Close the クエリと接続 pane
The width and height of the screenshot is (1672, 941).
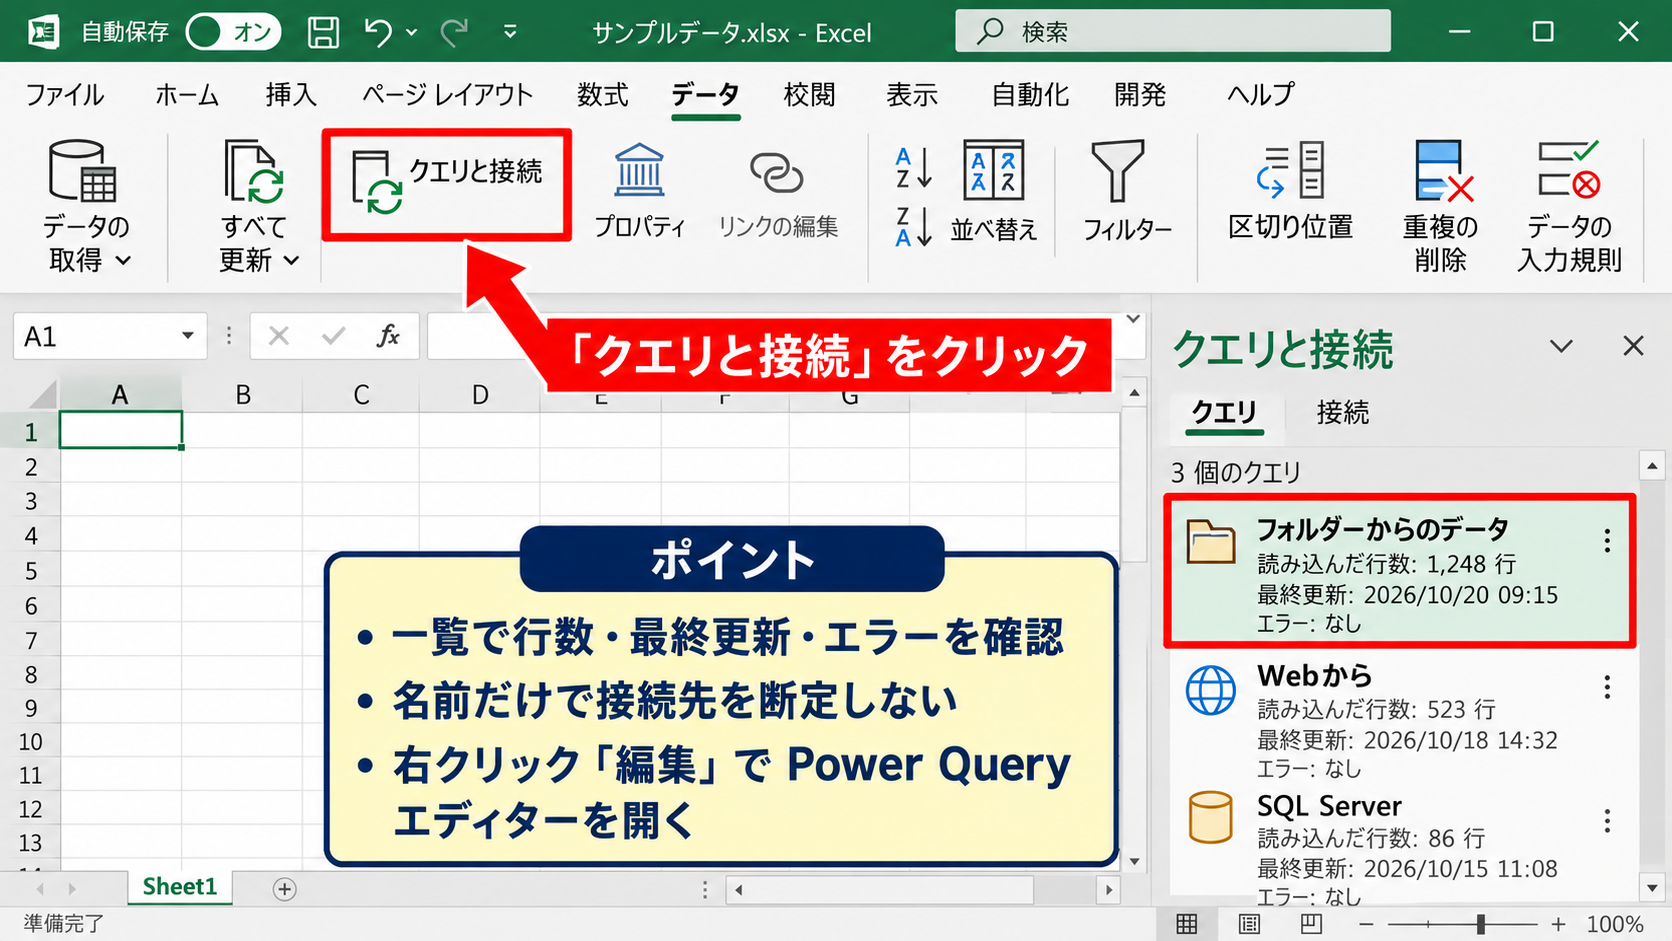[x=1633, y=346]
